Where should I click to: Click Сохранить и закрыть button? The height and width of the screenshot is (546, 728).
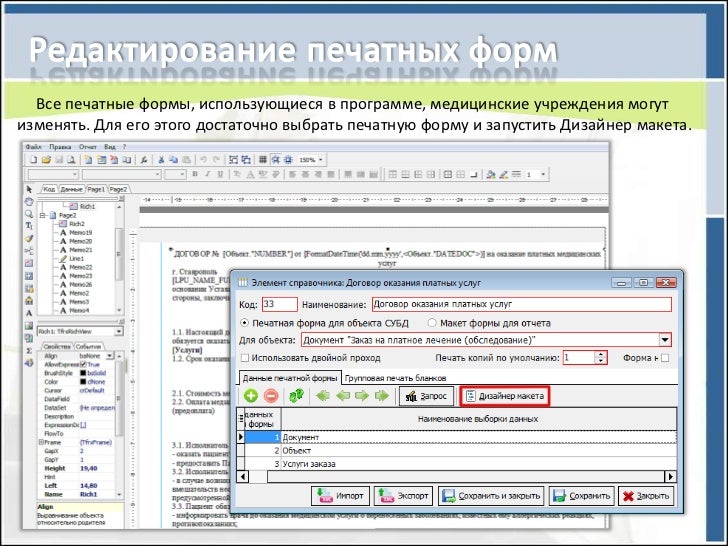pos(491,496)
